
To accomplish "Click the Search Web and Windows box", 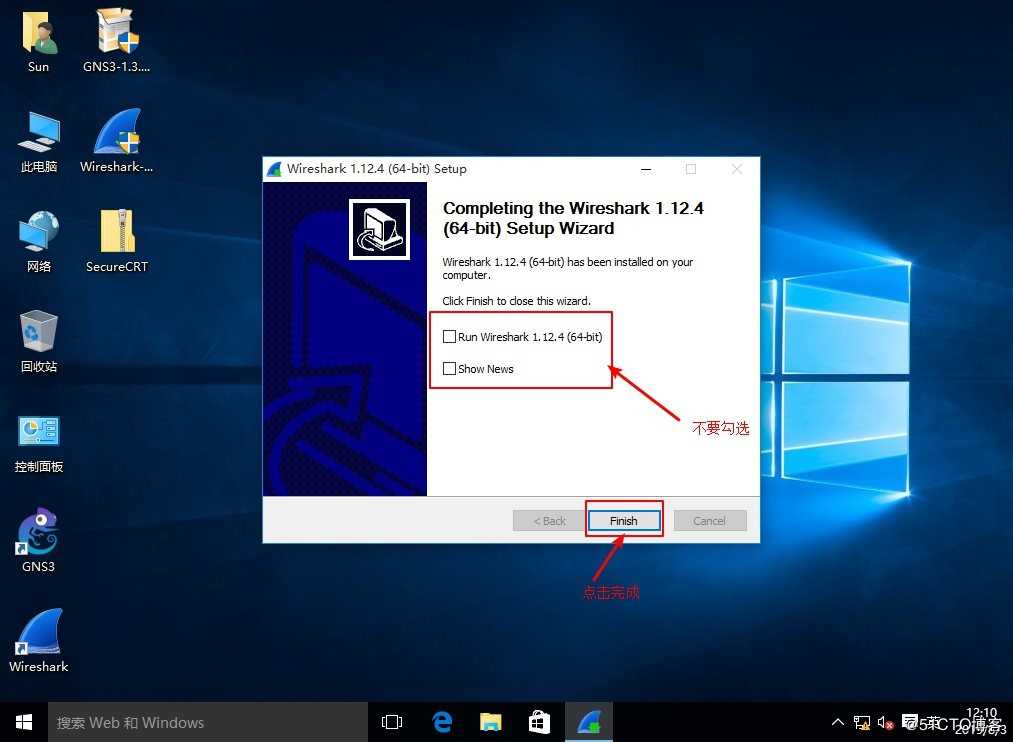I will point(208,722).
